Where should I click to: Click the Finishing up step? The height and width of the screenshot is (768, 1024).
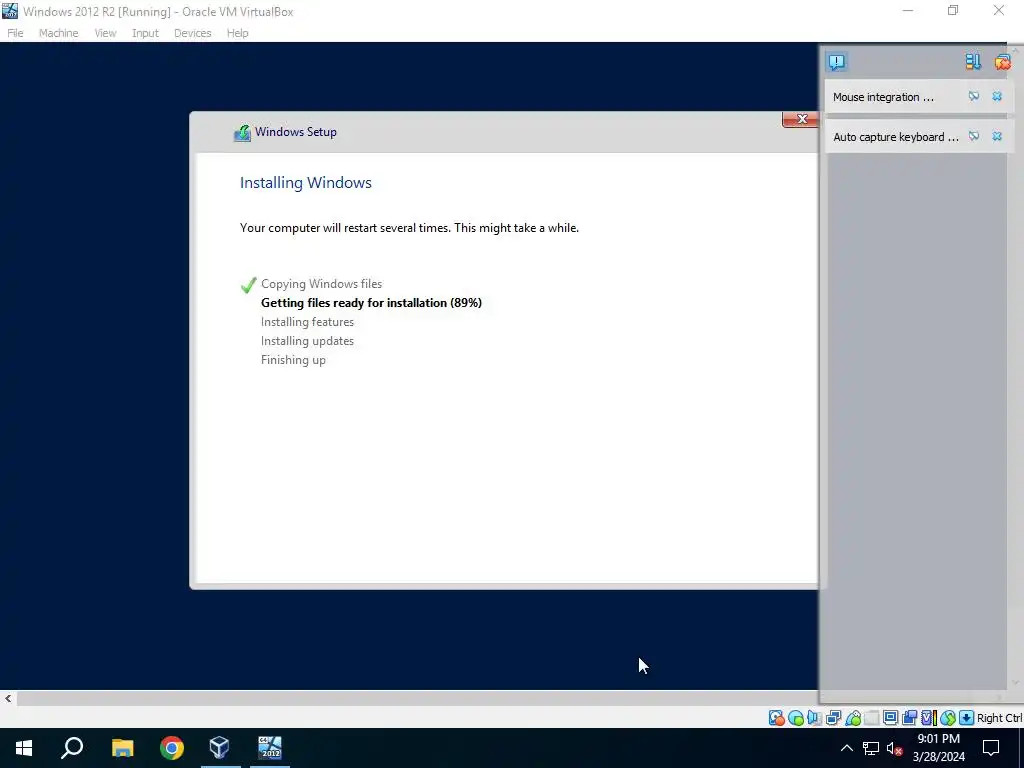293,360
